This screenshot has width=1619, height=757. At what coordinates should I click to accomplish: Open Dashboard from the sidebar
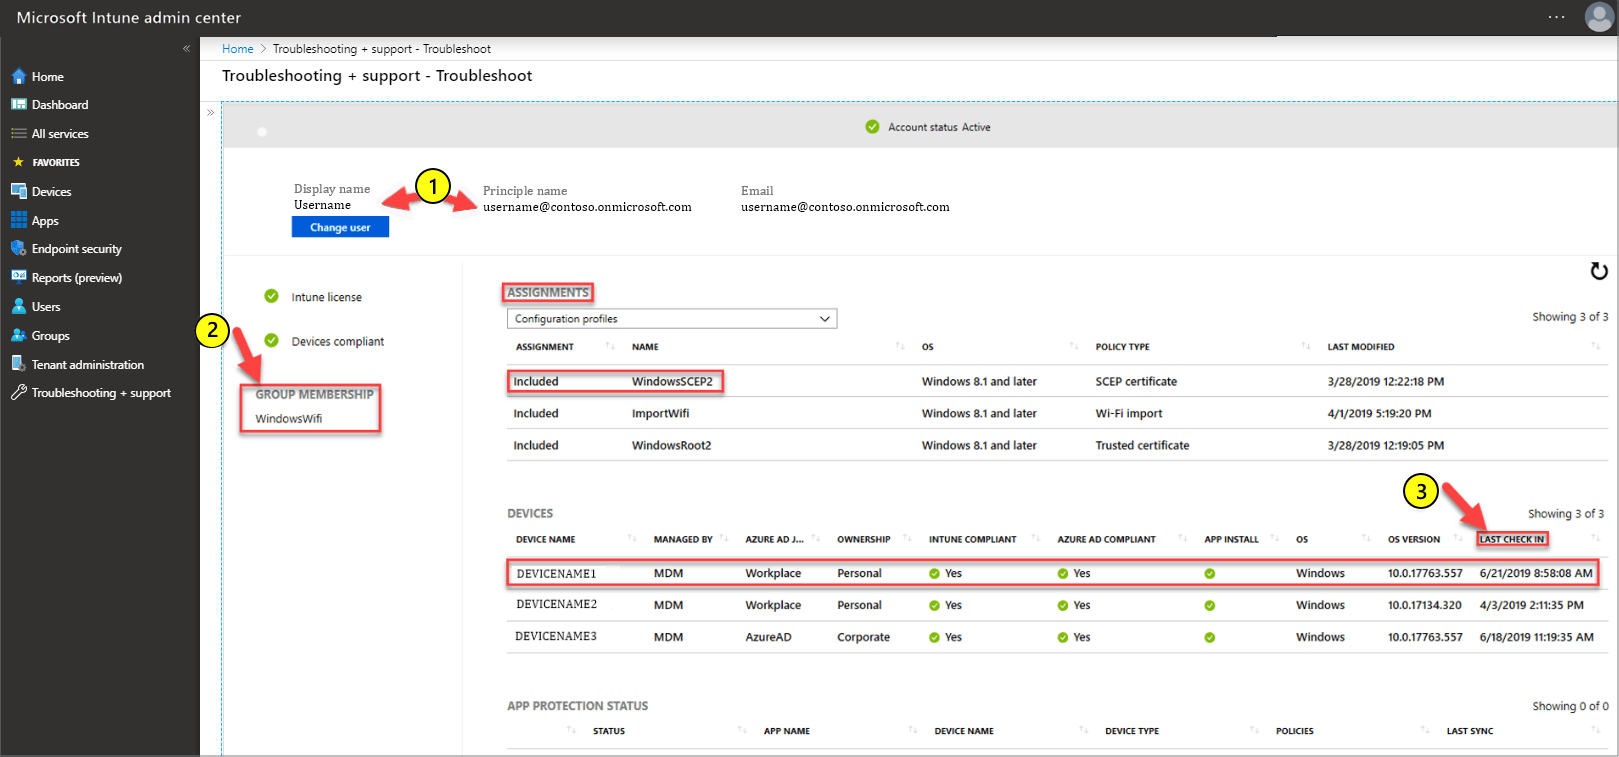(60, 105)
